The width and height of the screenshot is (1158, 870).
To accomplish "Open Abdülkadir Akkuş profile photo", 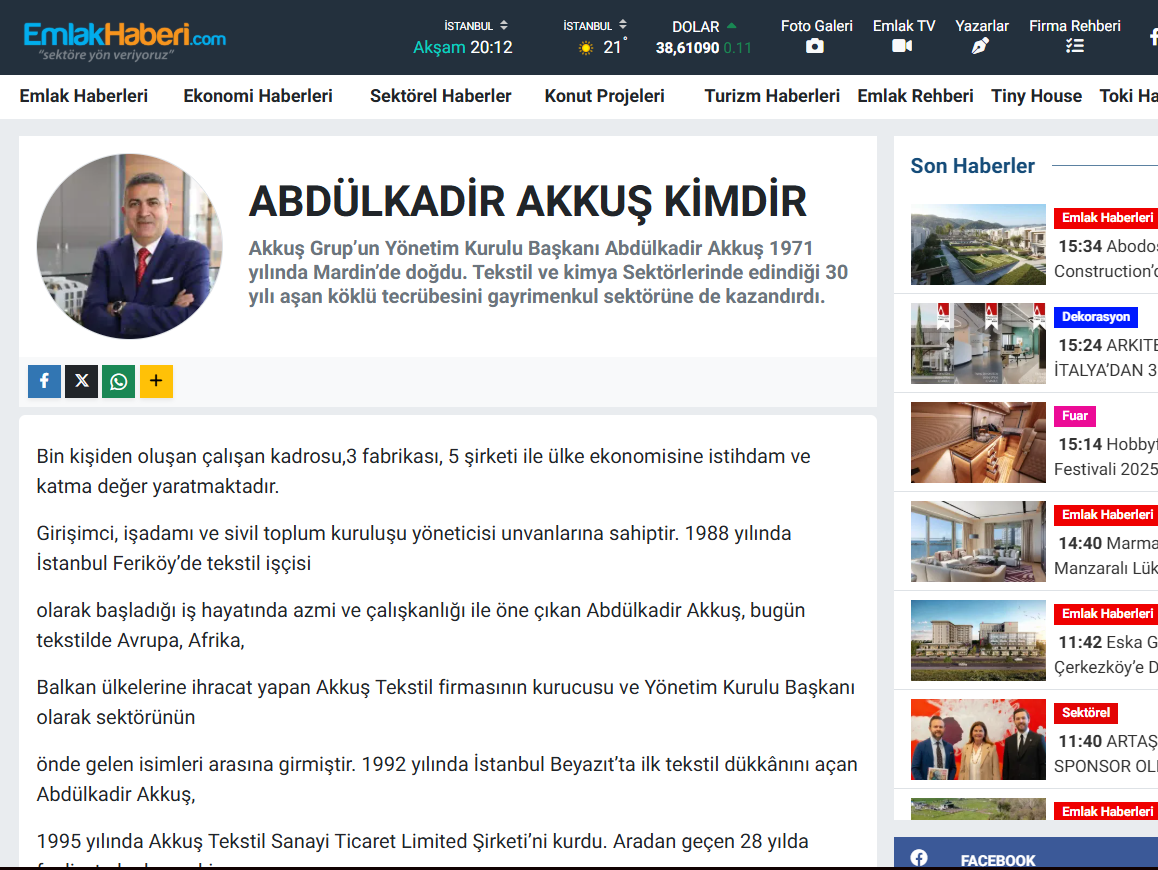I will (x=130, y=246).
